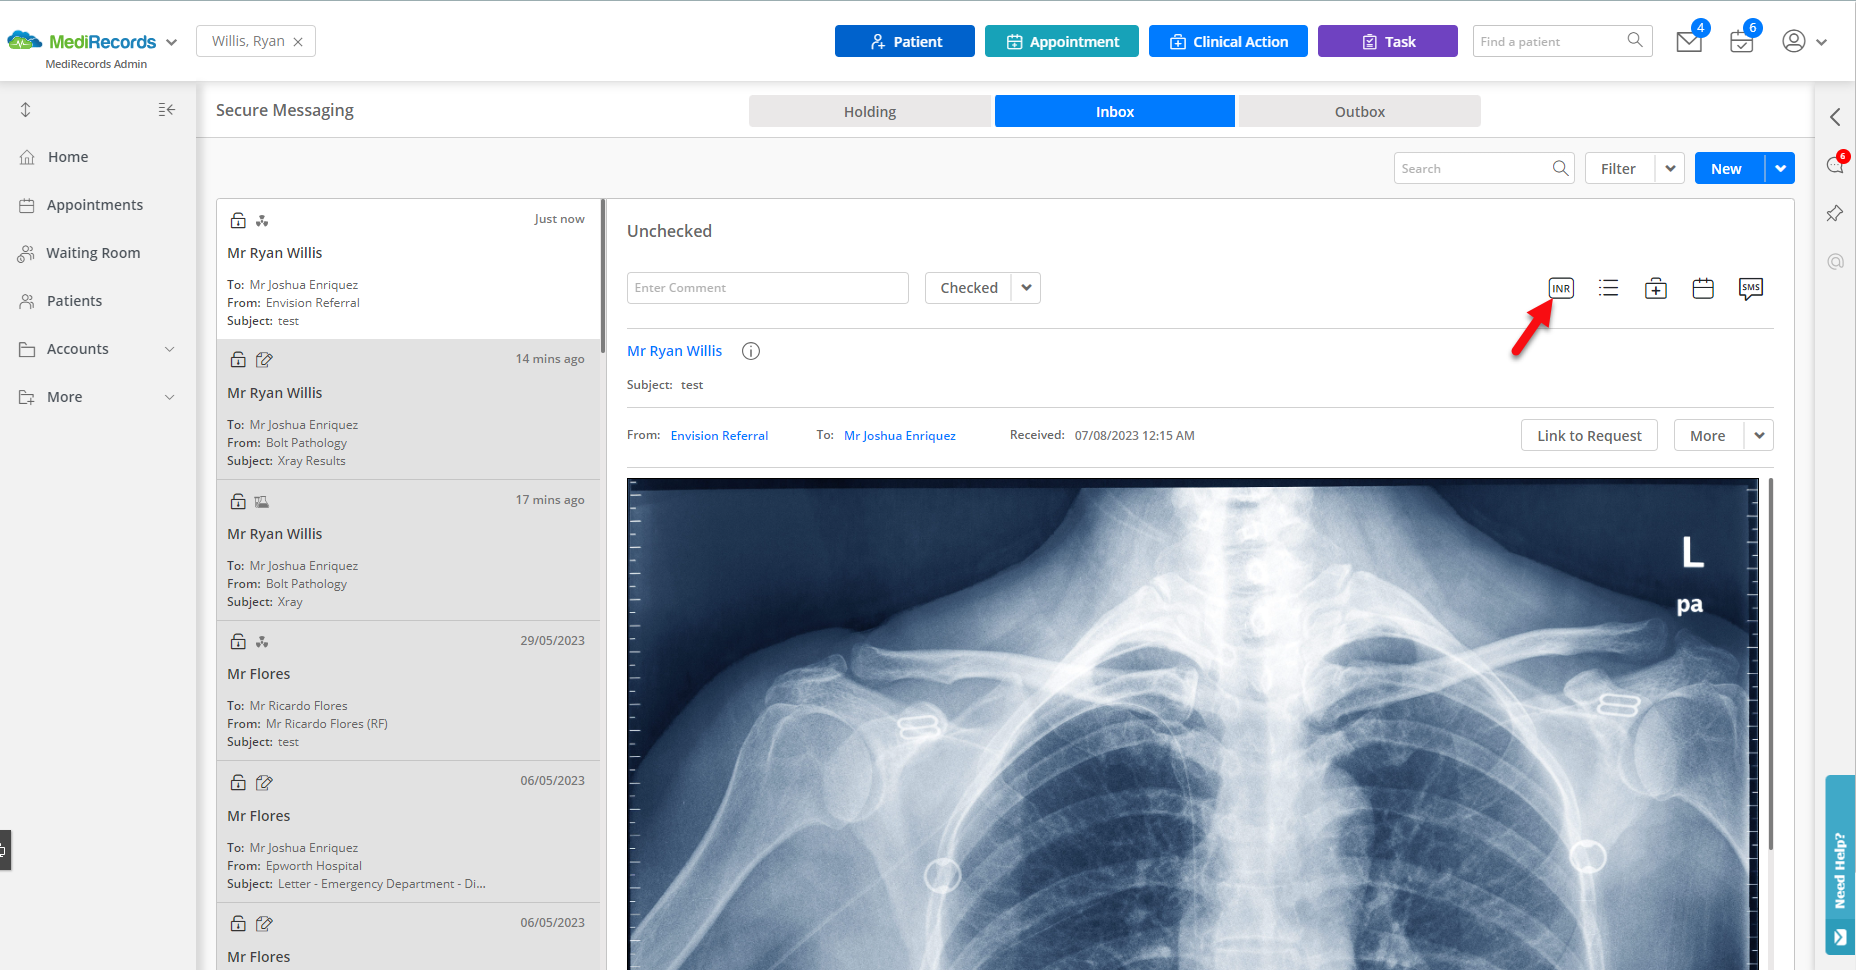Click the More button in message header

coord(1708,435)
